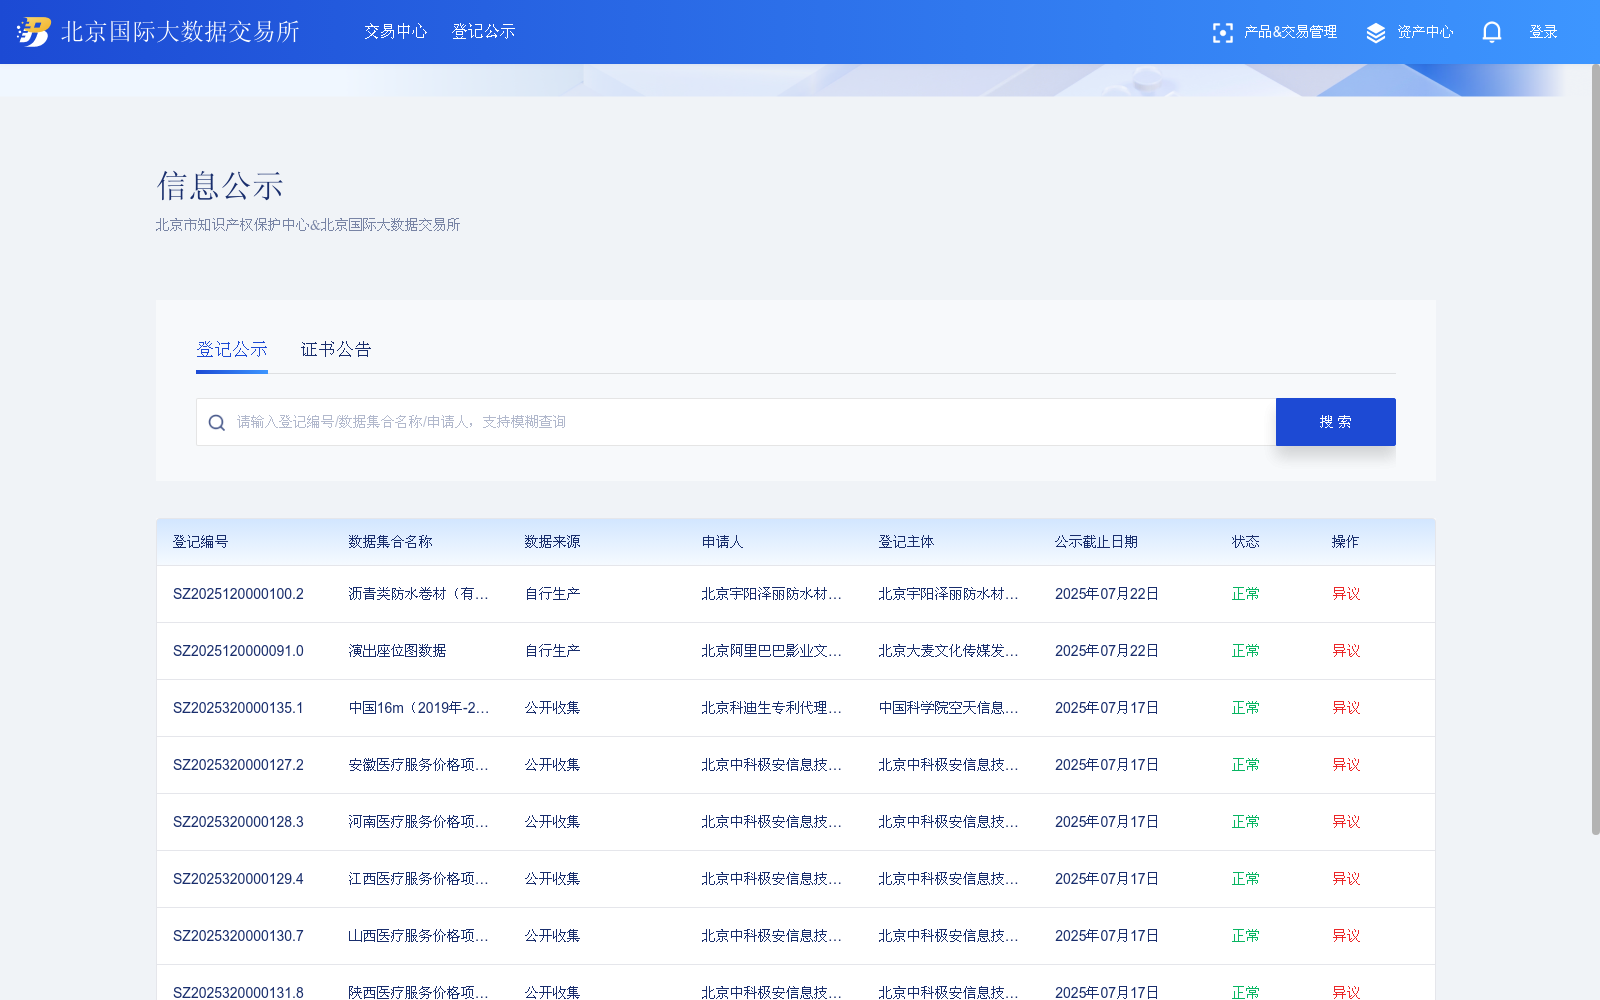Click the magnifying glass icon in search bar
The width and height of the screenshot is (1600, 1000).
pyautogui.click(x=216, y=421)
